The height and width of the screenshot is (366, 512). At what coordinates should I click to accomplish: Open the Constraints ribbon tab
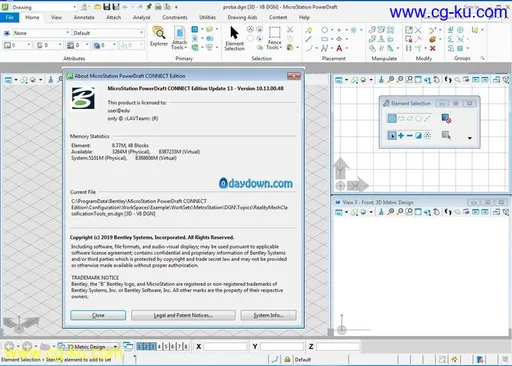pyautogui.click(x=175, y=17)
